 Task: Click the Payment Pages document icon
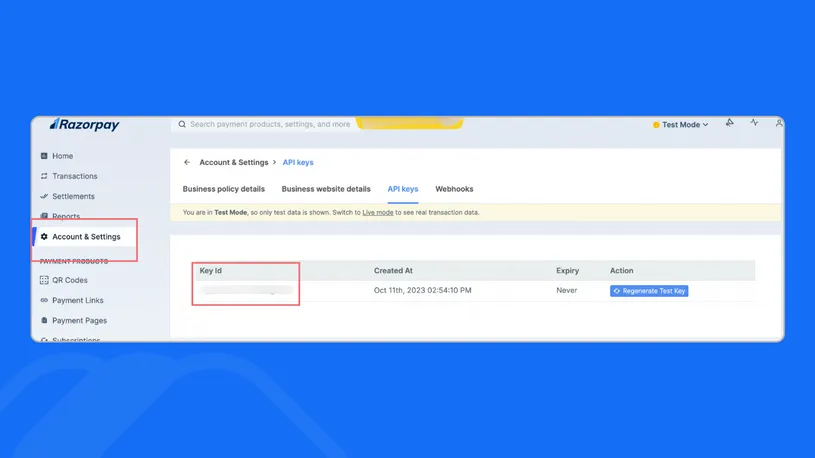click(44, 321)
